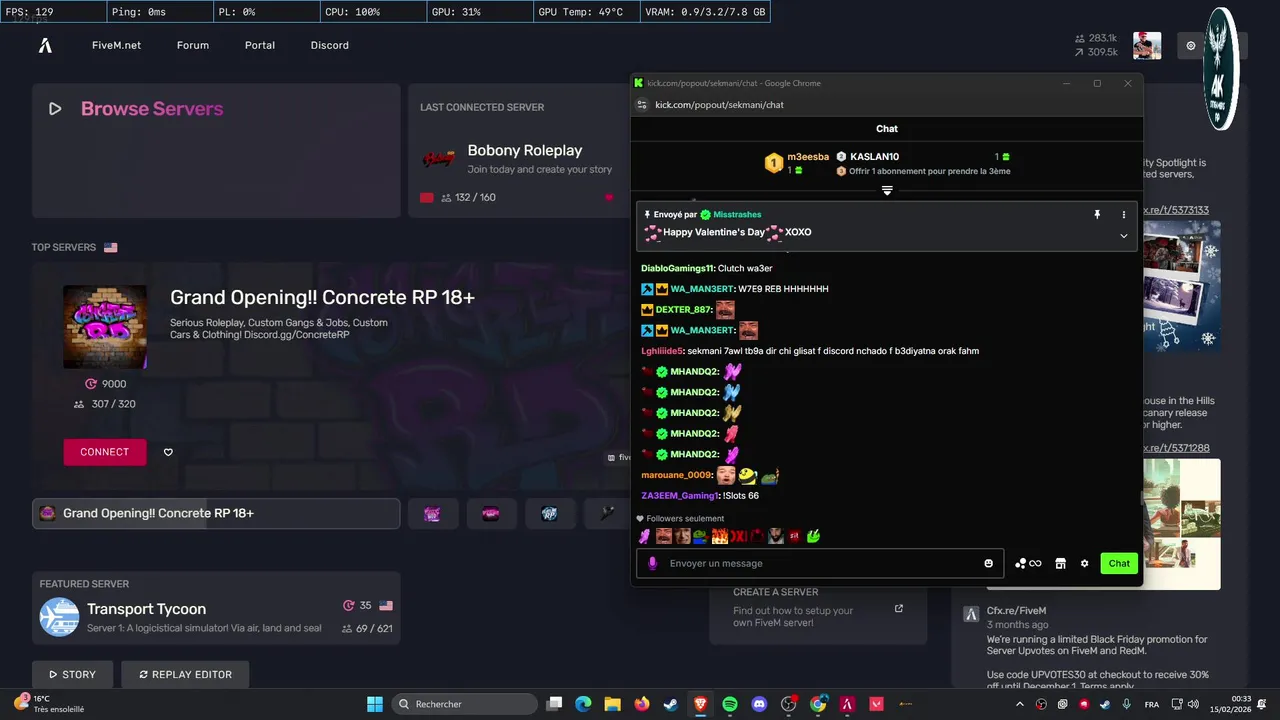Open the channel points infinity icon
The height and width of the screenshot is (720, 1280).
pyautogui.click(x=1029, y=563)
